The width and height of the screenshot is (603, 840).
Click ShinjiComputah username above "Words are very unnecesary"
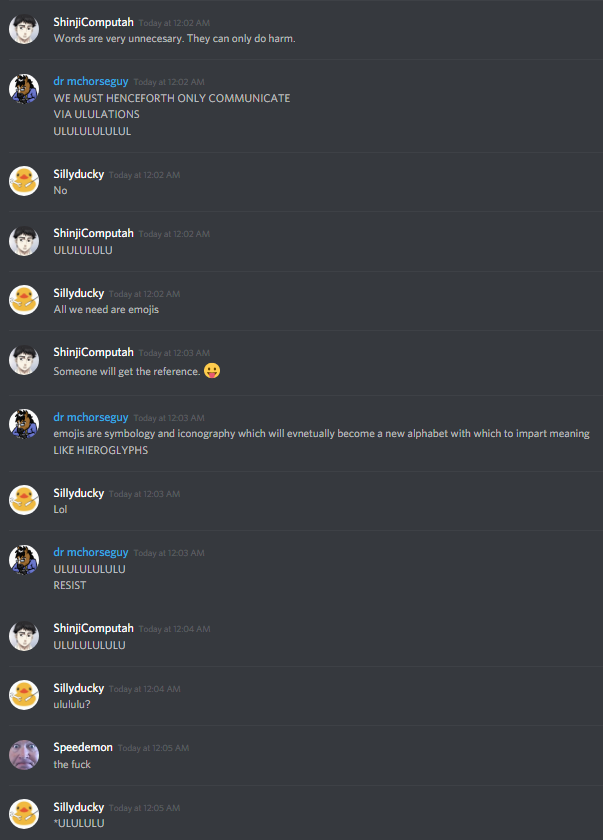point(93,22)
